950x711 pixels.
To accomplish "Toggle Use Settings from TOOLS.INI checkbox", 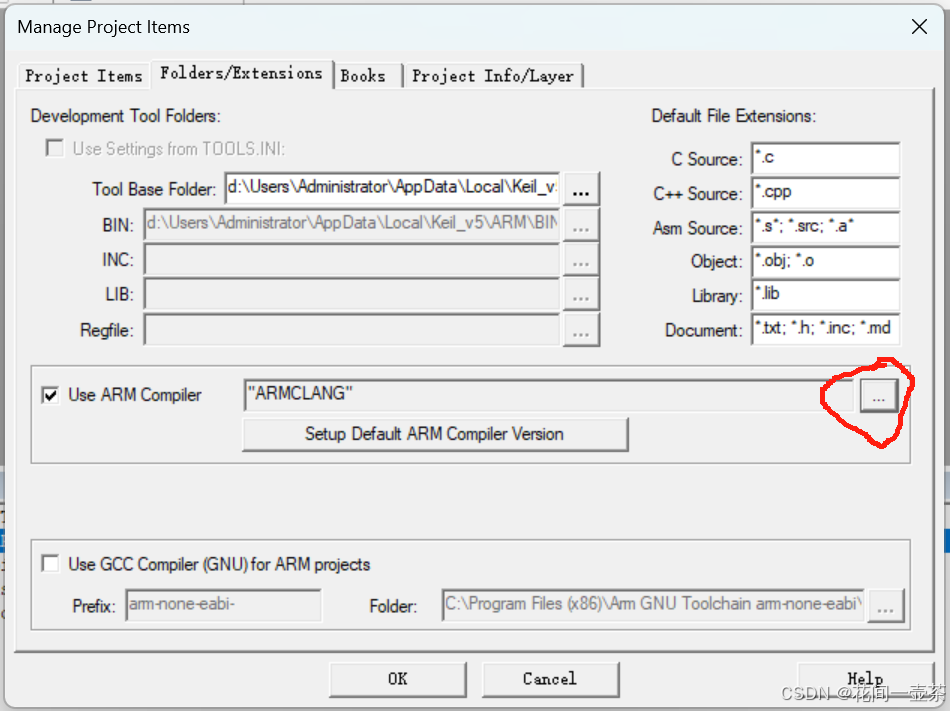I will [x=55, y=148].
